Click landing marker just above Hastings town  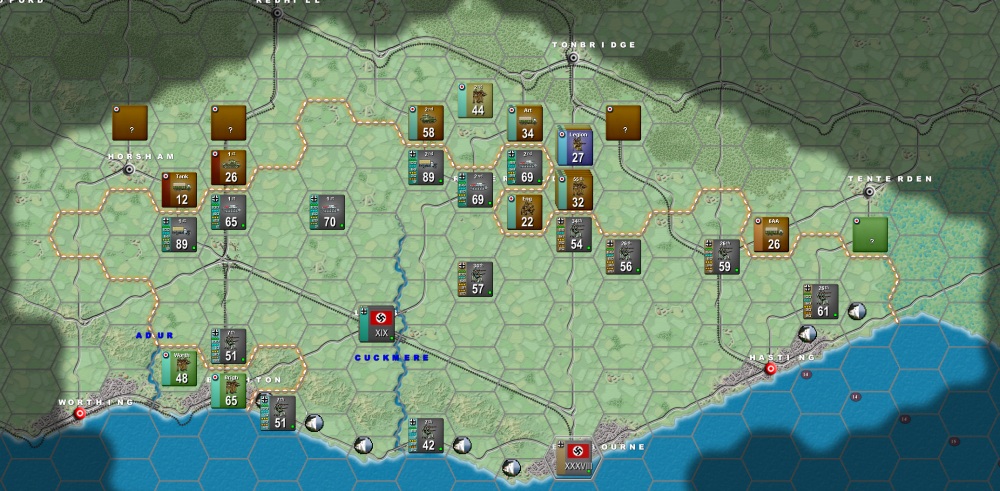click(807, 333)
